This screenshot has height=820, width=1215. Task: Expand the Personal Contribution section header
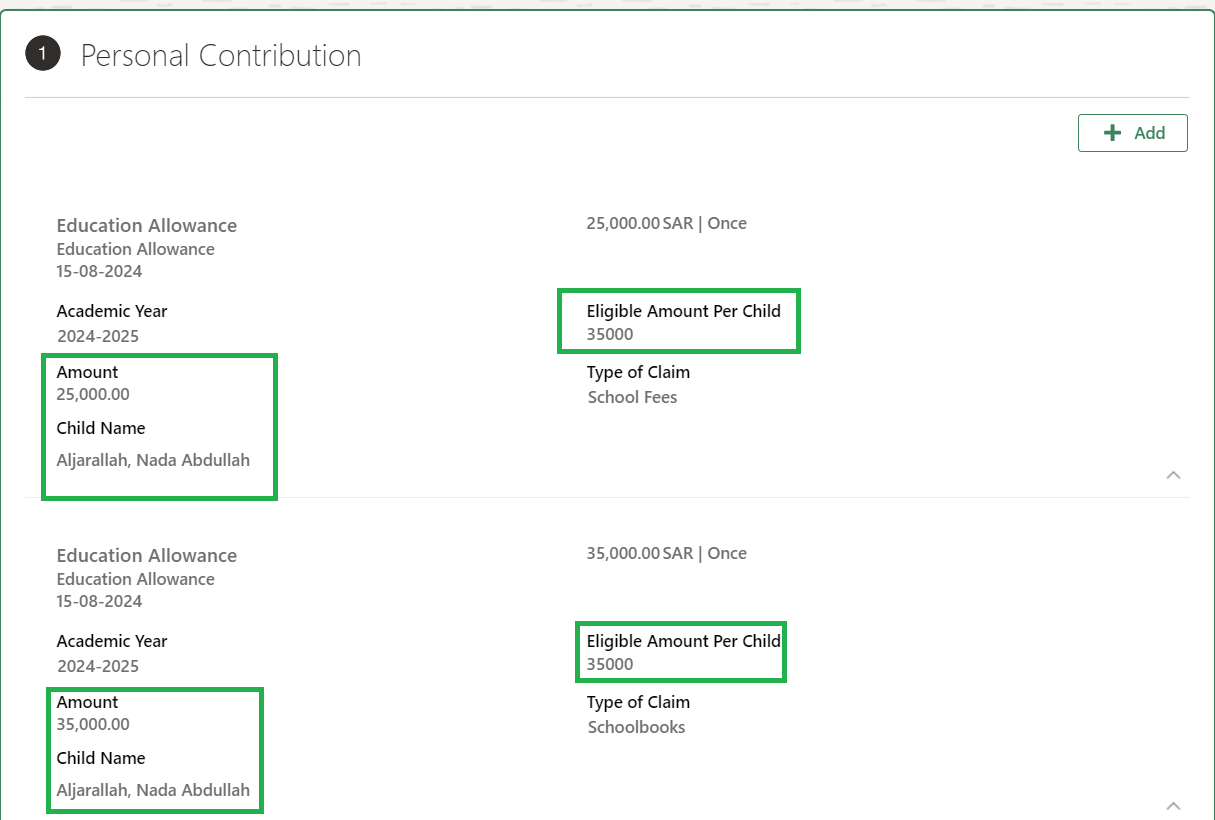coord(221,55)
